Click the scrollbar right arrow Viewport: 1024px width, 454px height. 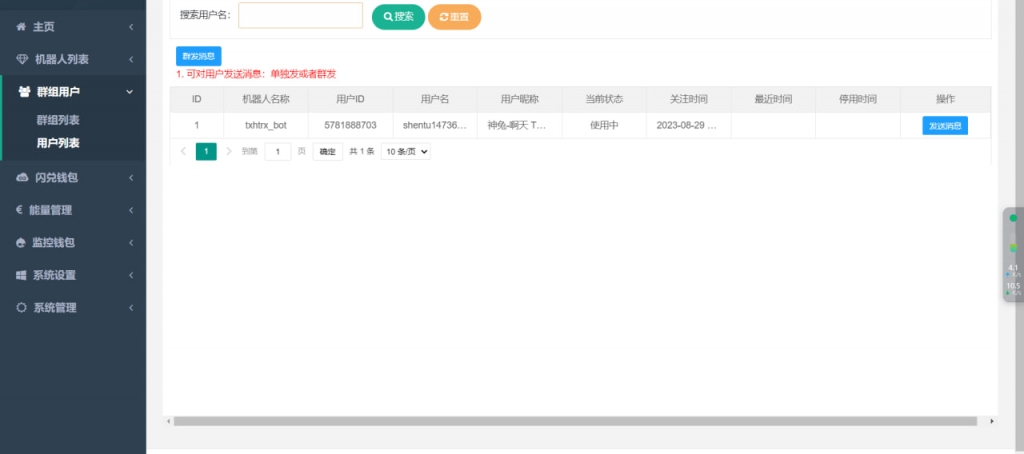(x=993, y=421)
